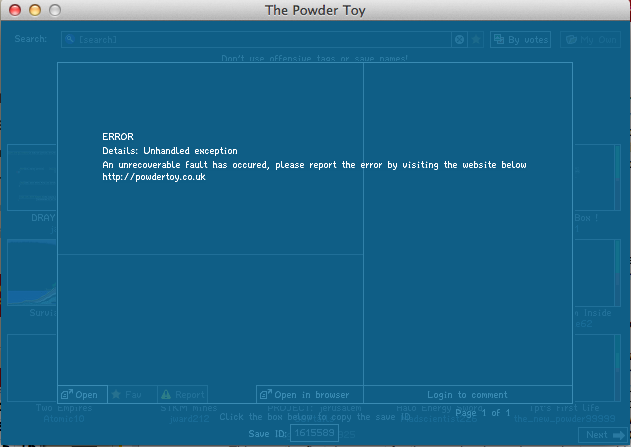Click the powdertoy.co.uk URL text
Viewport: 631px width, 447px height.
tap(154, 177)
